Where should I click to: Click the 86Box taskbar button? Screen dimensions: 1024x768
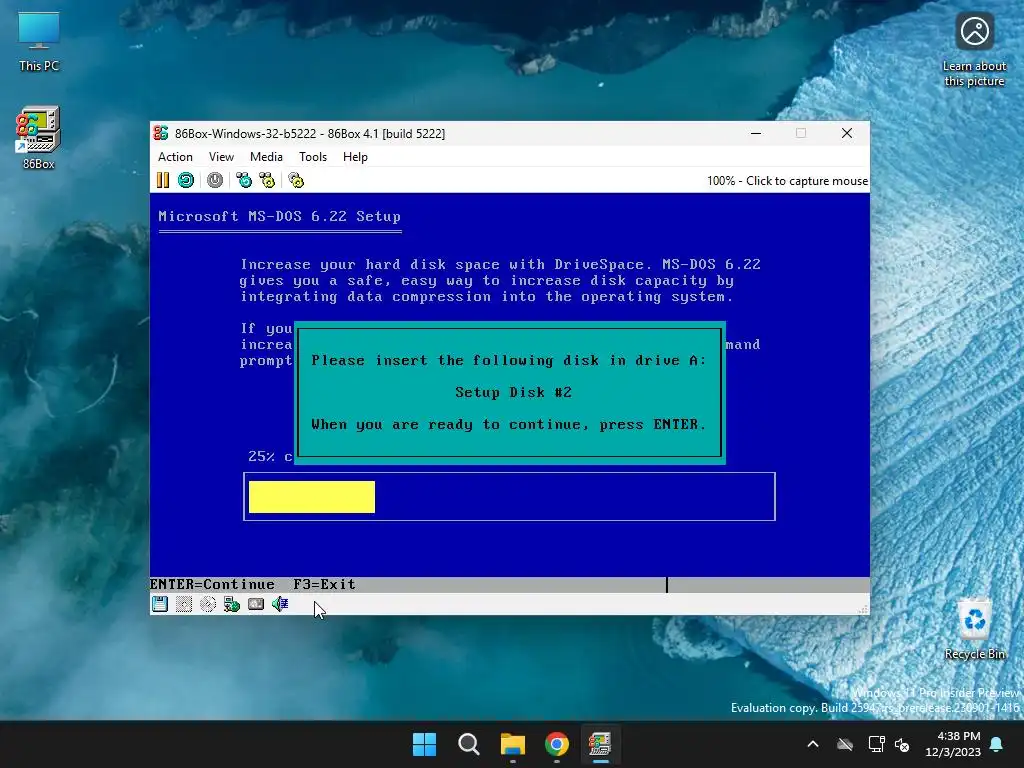tap(600, 744)
